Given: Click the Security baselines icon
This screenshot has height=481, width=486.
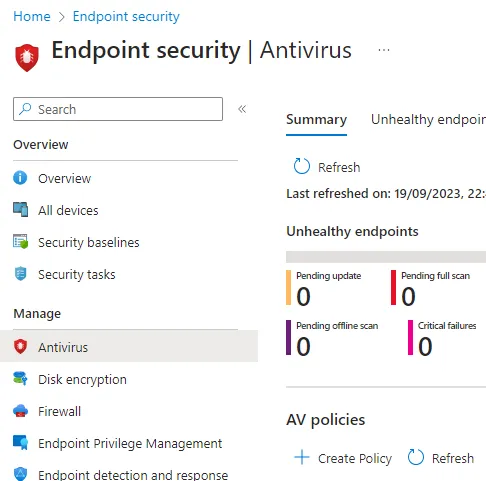Looking at the screenshot, I should pos(20,242).
